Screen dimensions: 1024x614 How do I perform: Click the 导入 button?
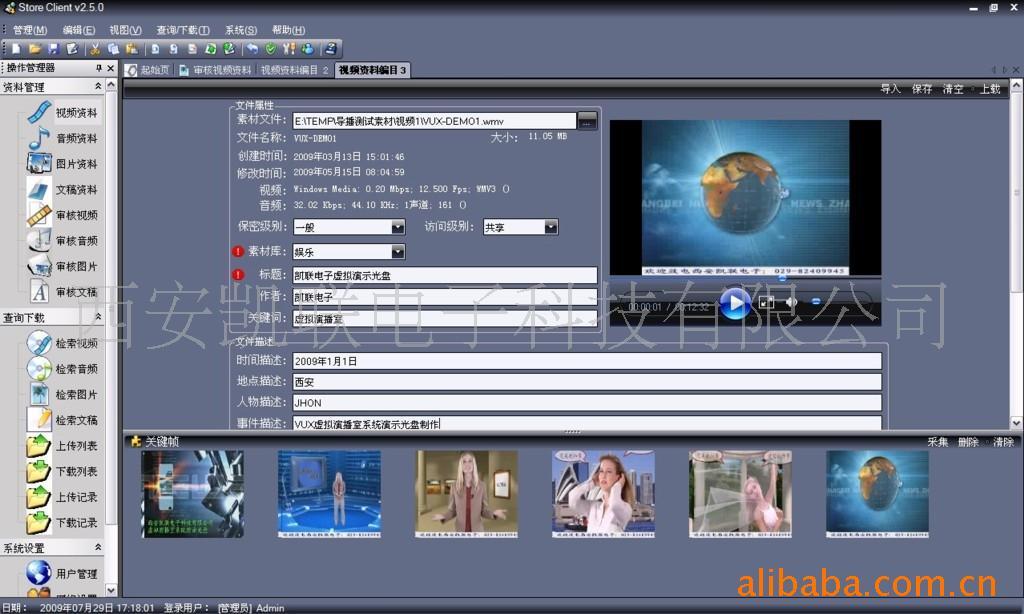pos(890,89)
